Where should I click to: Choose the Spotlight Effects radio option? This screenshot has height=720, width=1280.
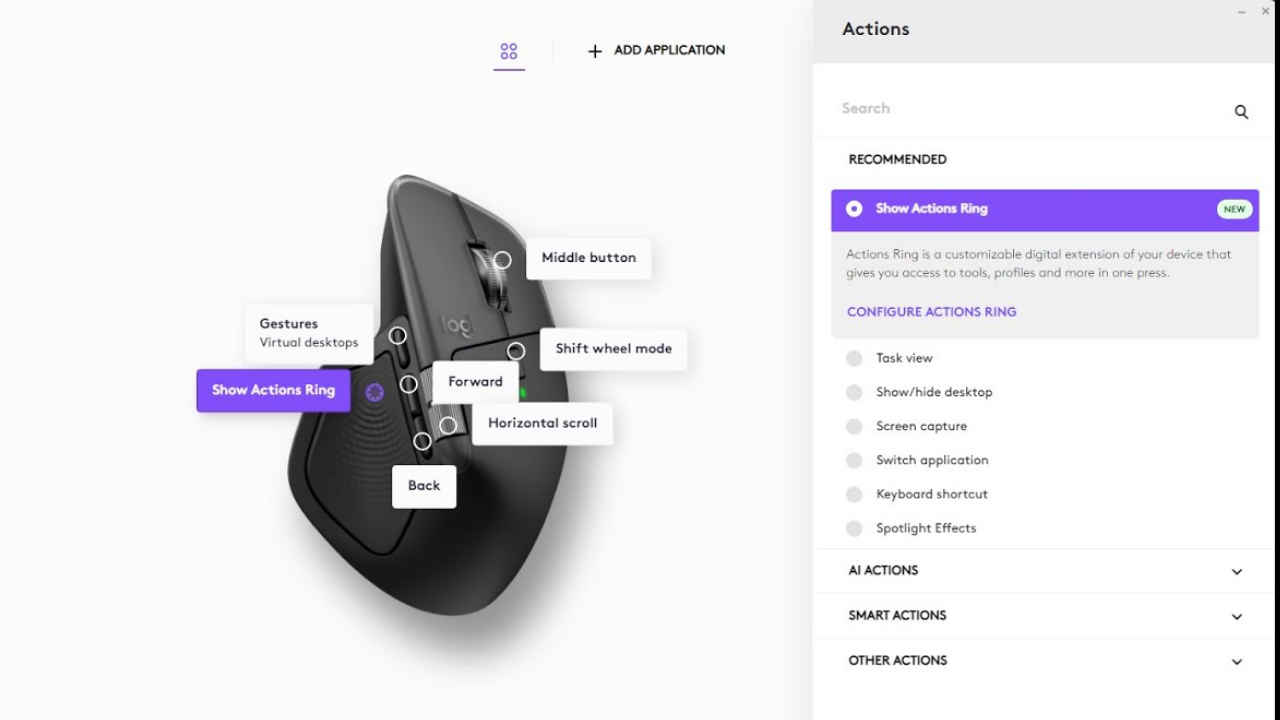(x=854, y=528)
